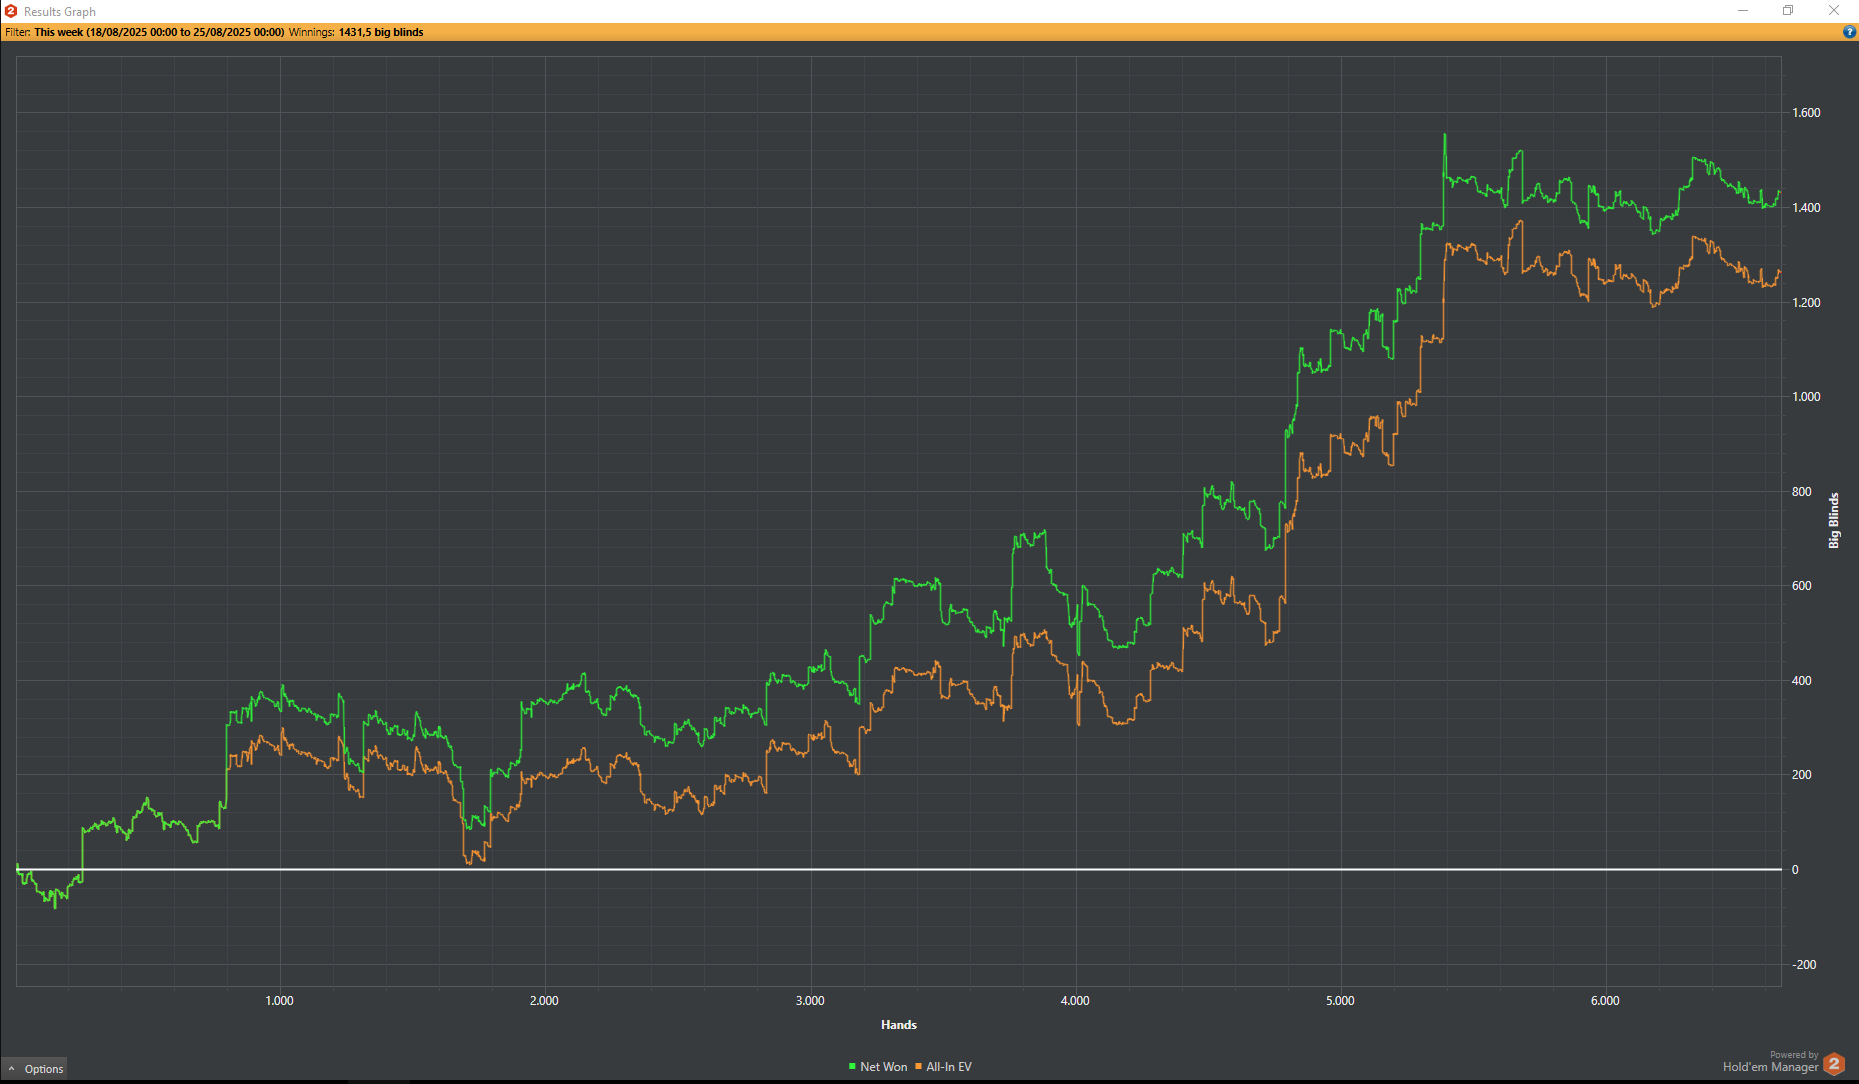1859x1084 pixels.
Task: Click the 5.000 hands axis label
Action: [x=1340, y=1001]
